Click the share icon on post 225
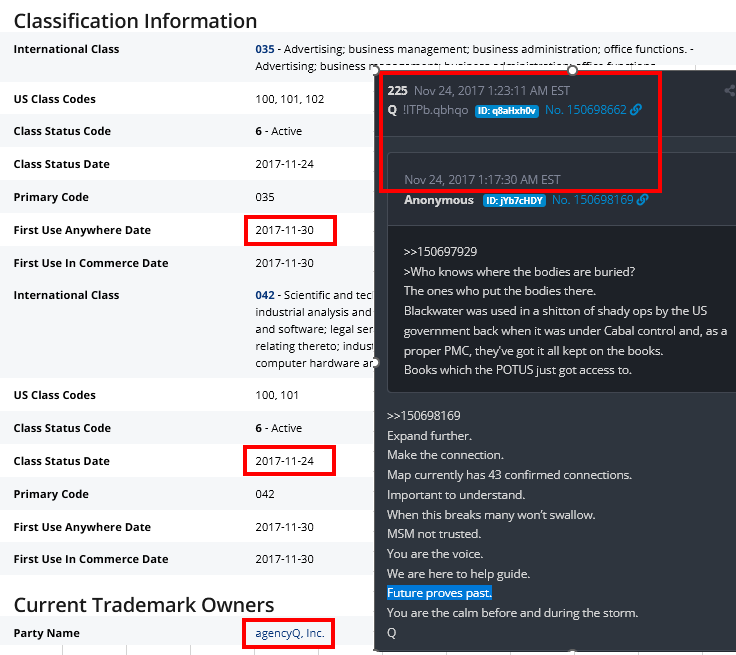The height and width of the screenshot is (655, 736). point(730,91)
